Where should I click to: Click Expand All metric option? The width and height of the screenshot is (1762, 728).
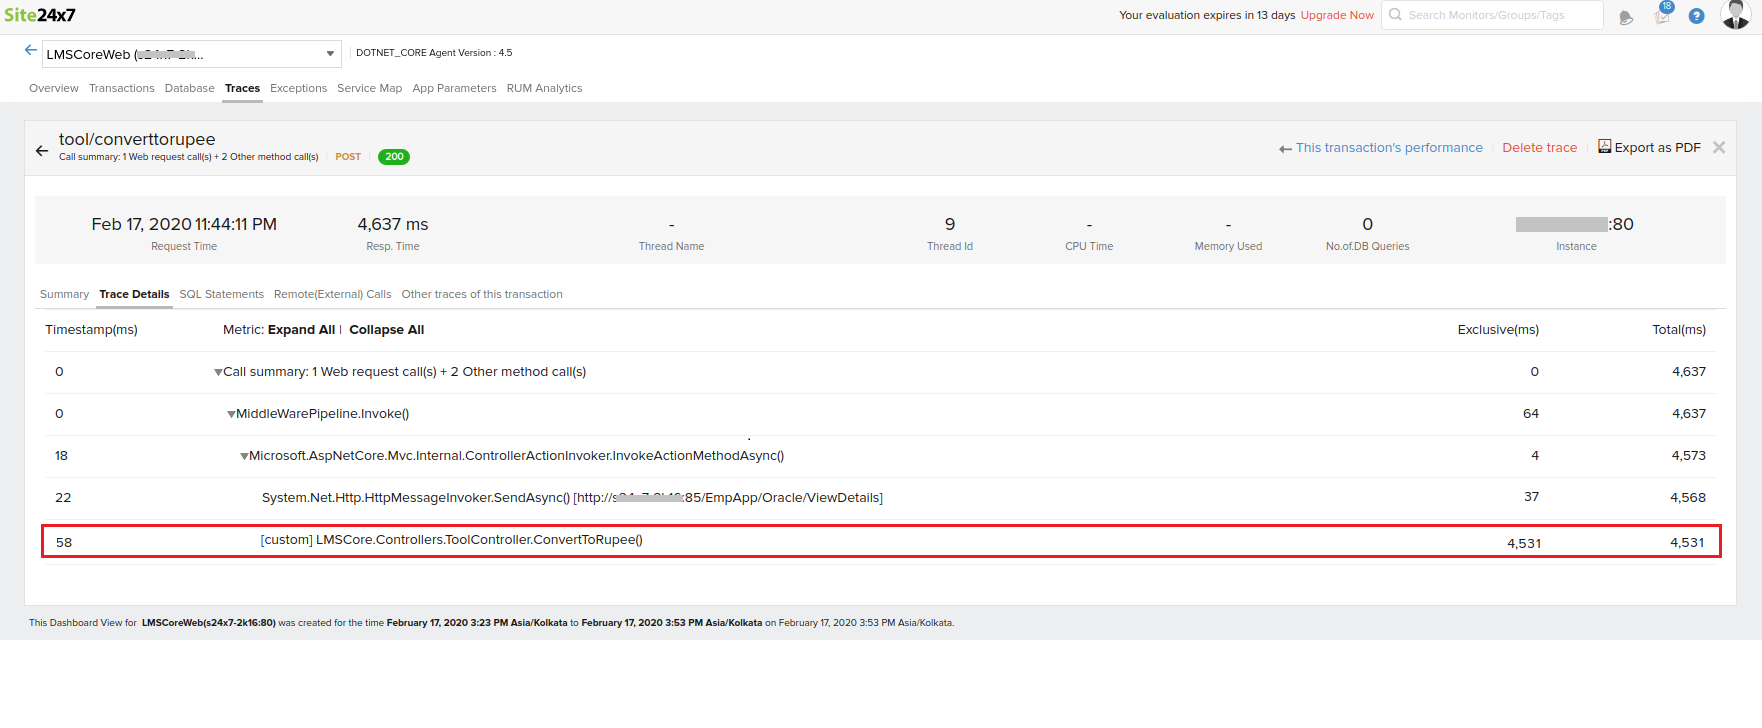click(x=301, y=330)
